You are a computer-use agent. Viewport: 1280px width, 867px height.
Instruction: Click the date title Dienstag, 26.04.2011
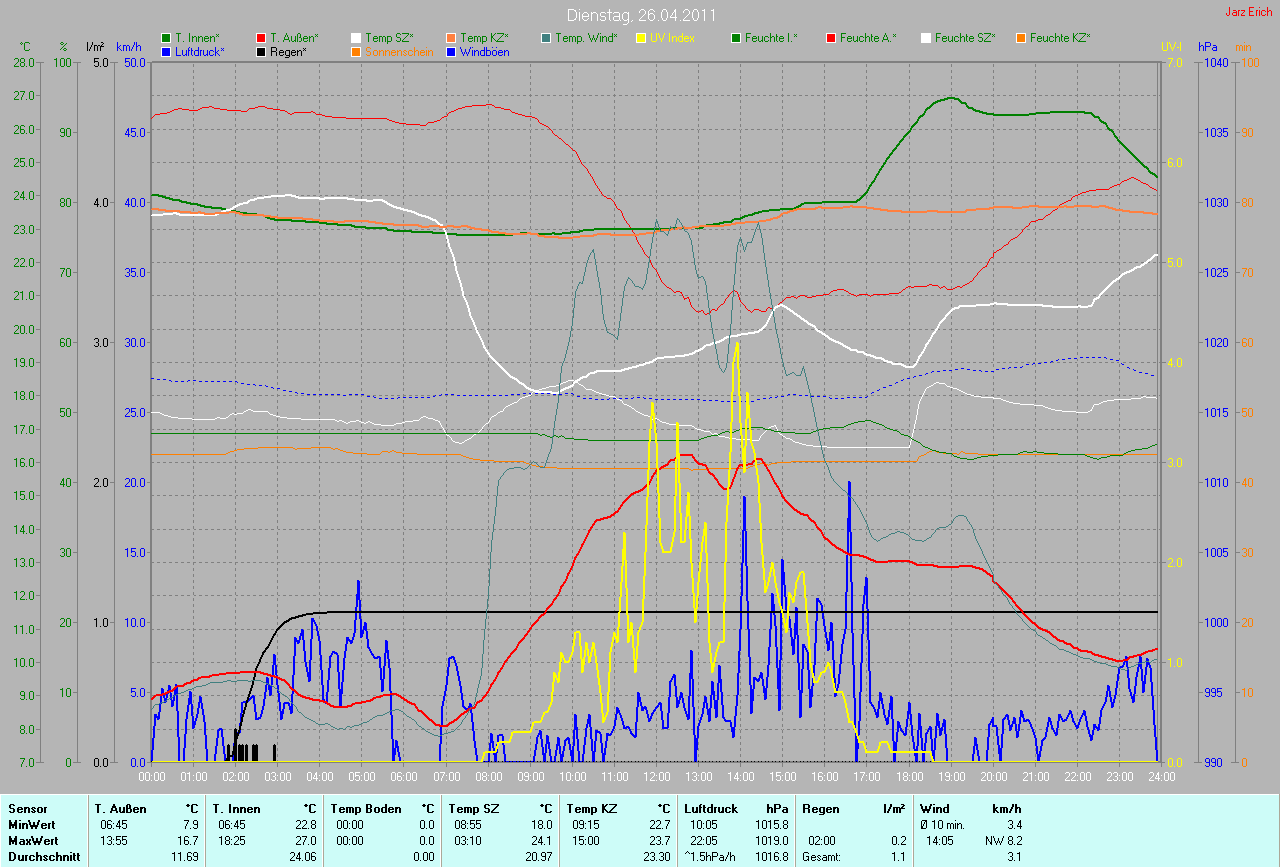(x=640, y=15)
